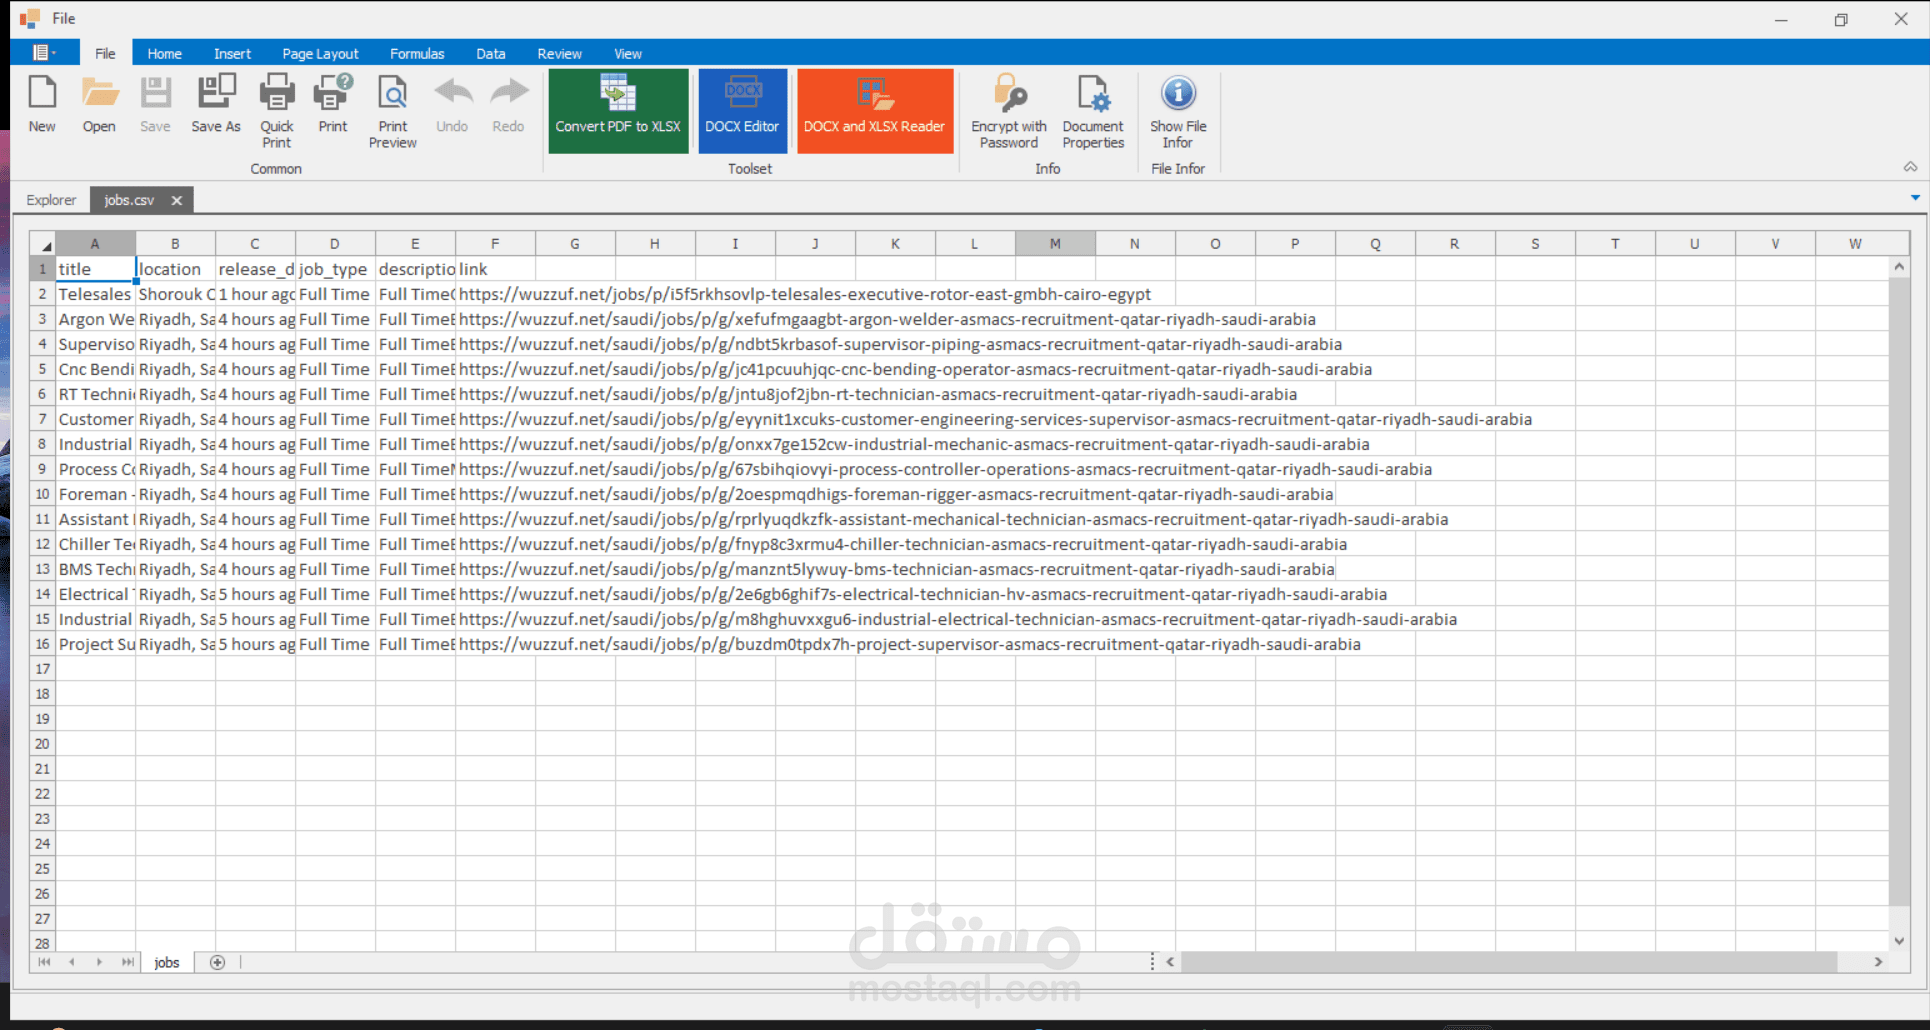The width and height of the screenshot is (1930, 1030).
Task: Open the Insert ribbon tab
Action: point(232,54)
